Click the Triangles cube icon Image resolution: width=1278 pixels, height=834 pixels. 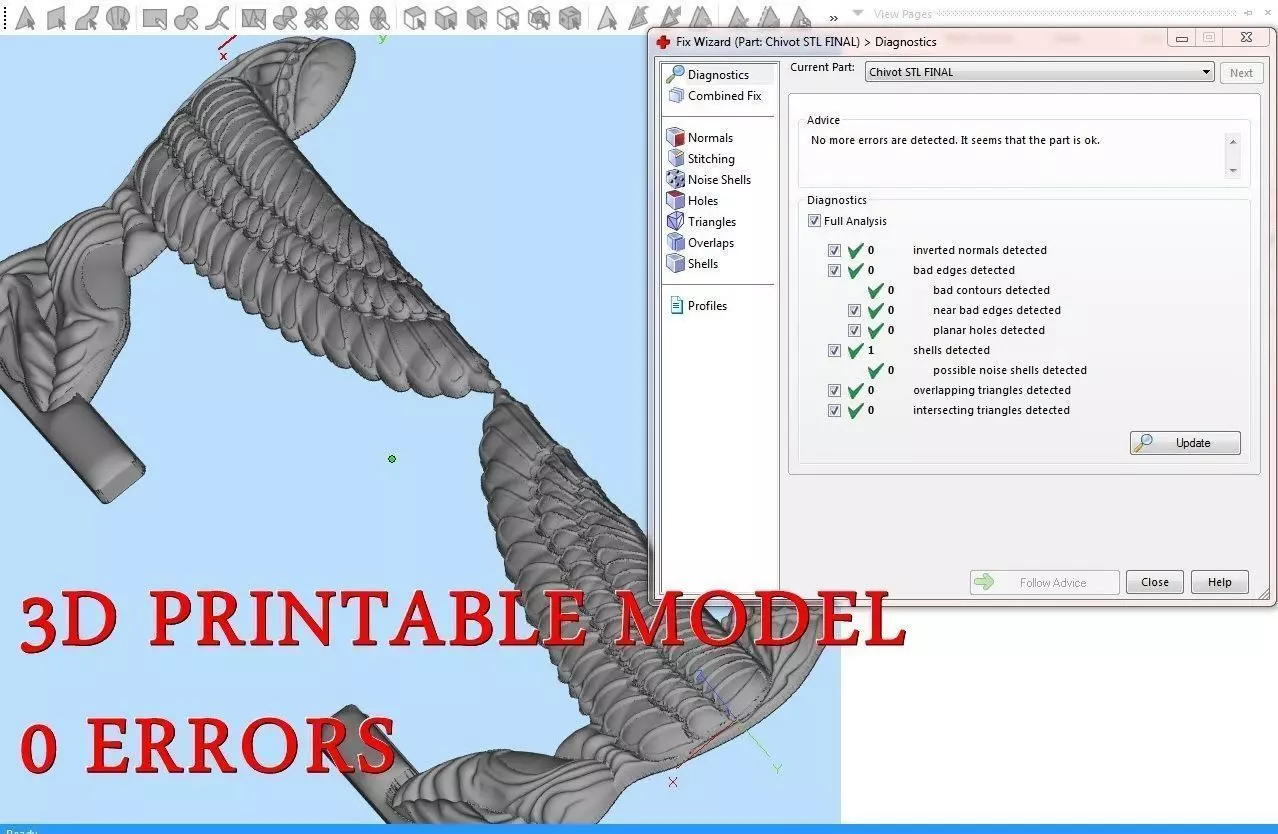click(x=676, y=221)
